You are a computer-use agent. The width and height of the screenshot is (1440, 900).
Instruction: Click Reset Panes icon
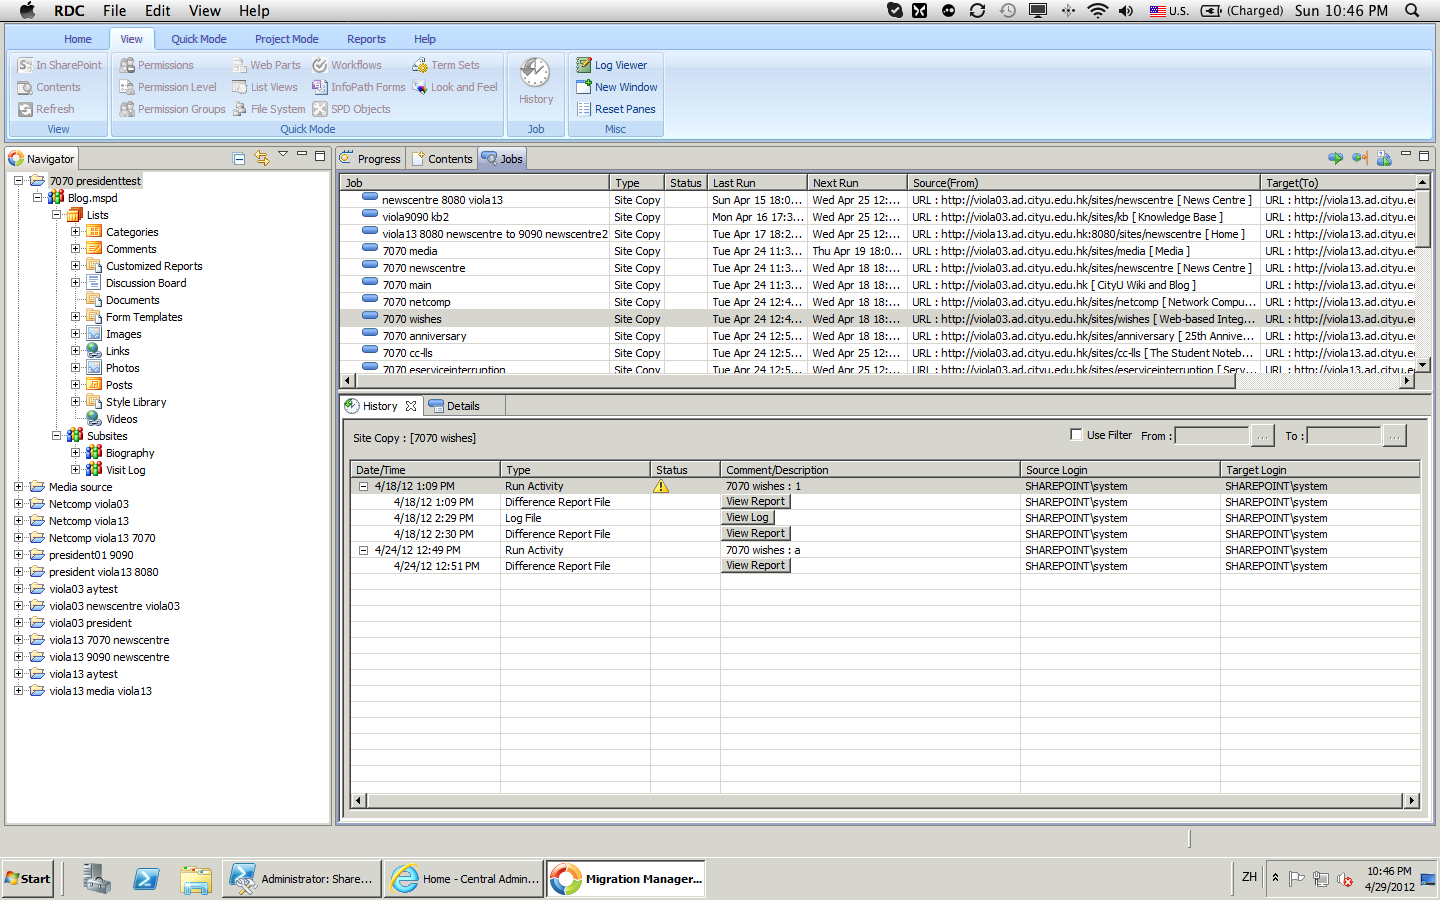click(584, 109)
